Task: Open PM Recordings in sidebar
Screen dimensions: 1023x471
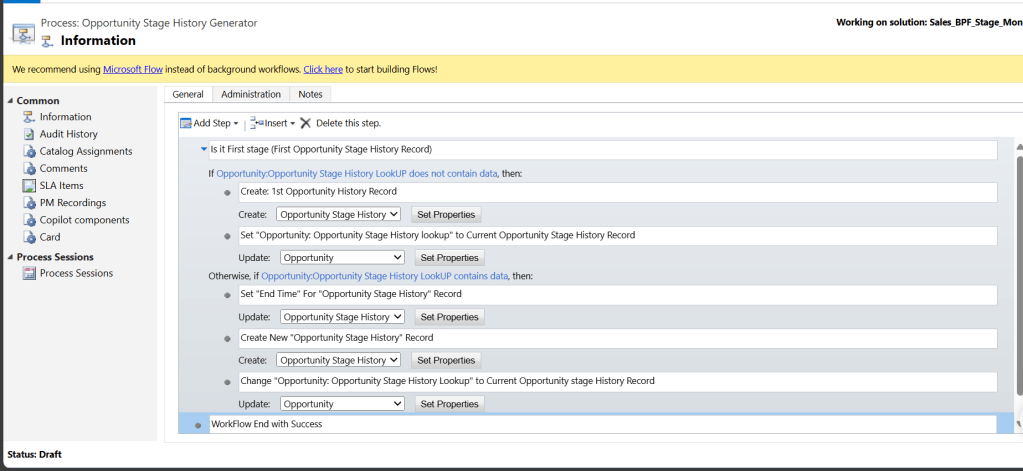Action: [x=72, y=203]
